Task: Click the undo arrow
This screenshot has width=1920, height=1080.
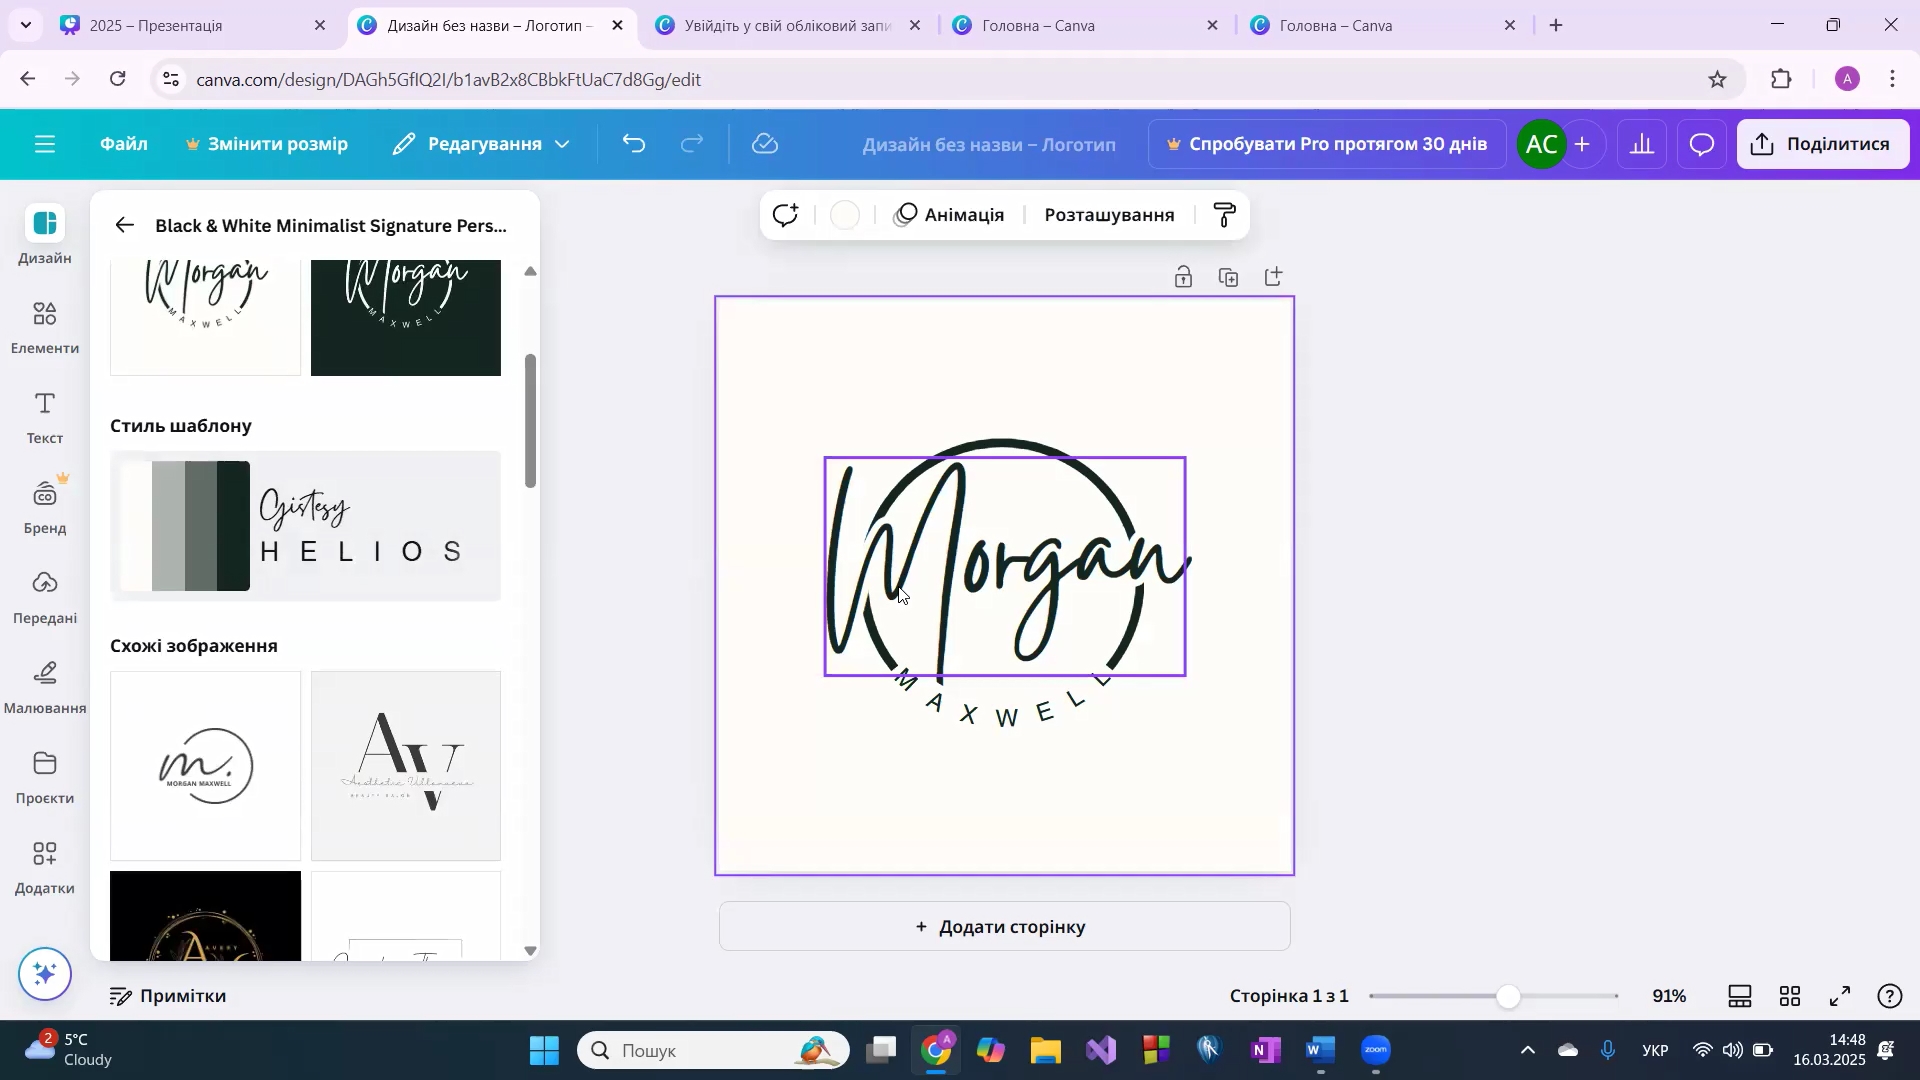Action: 634,145
